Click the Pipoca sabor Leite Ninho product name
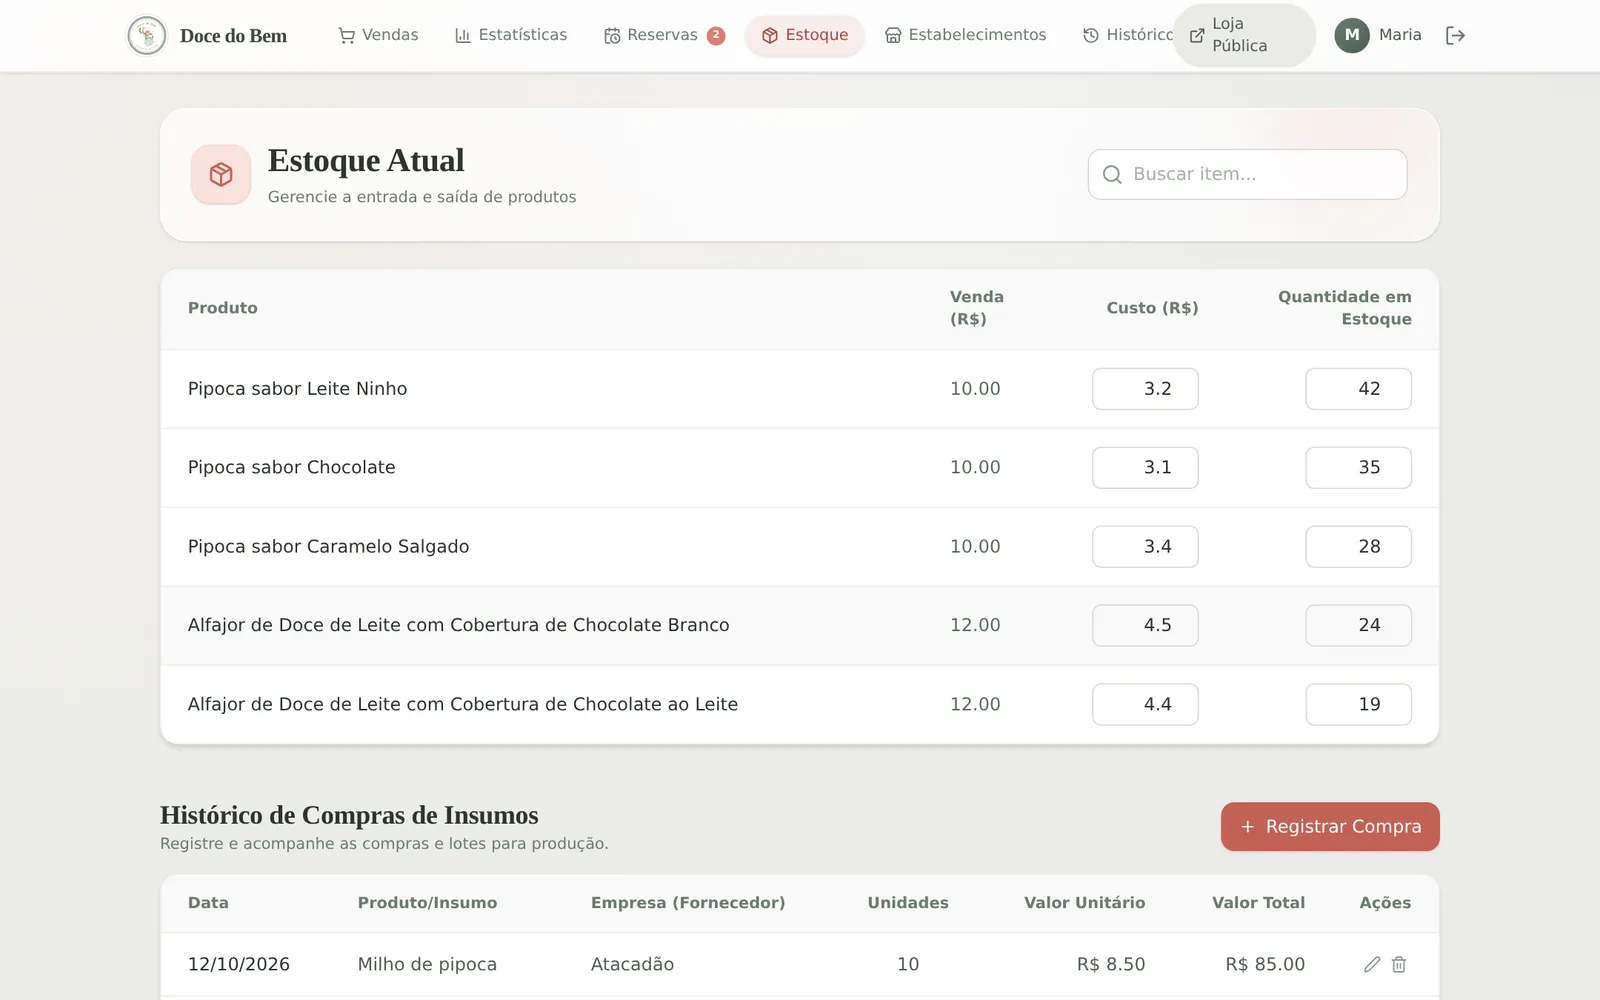The height and width of the screenshot is (1000, 1600). point(297,389)
